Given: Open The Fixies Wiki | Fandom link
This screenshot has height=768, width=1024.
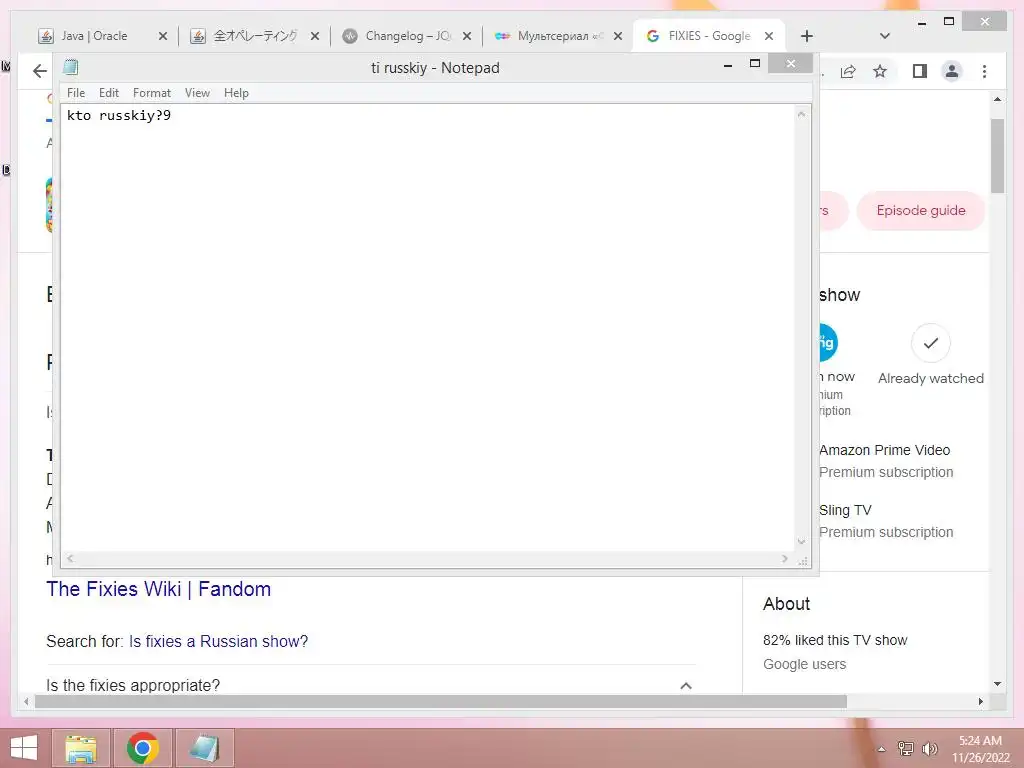Looking at the screenshot, I should 158,589.
